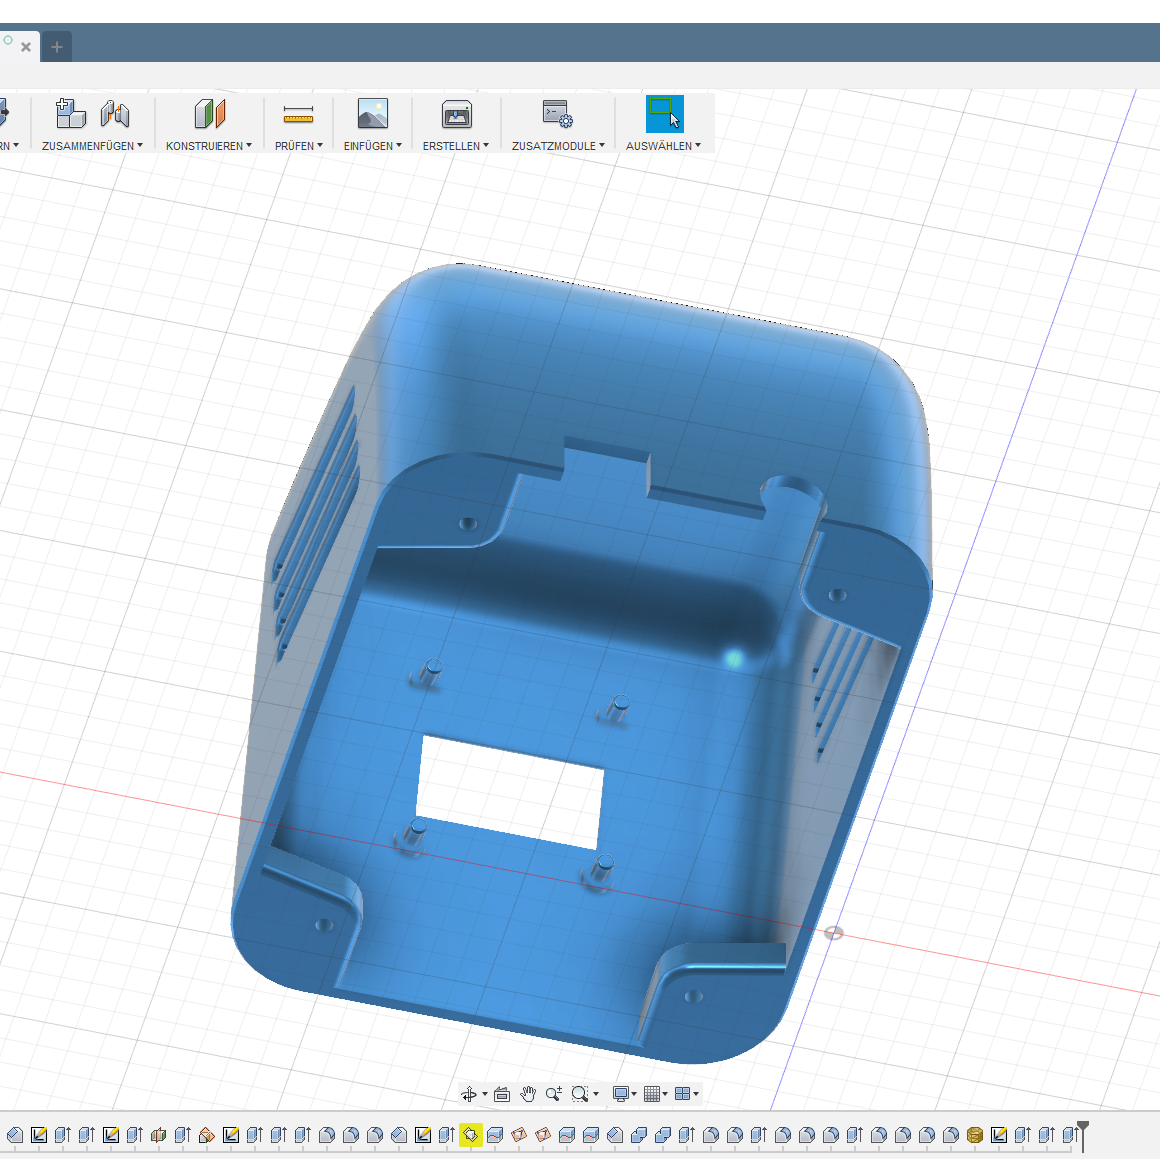Select the first sketch feature in the timeline
The width and height of the screenshot is (1160, 1159).
click(38, 1135)
